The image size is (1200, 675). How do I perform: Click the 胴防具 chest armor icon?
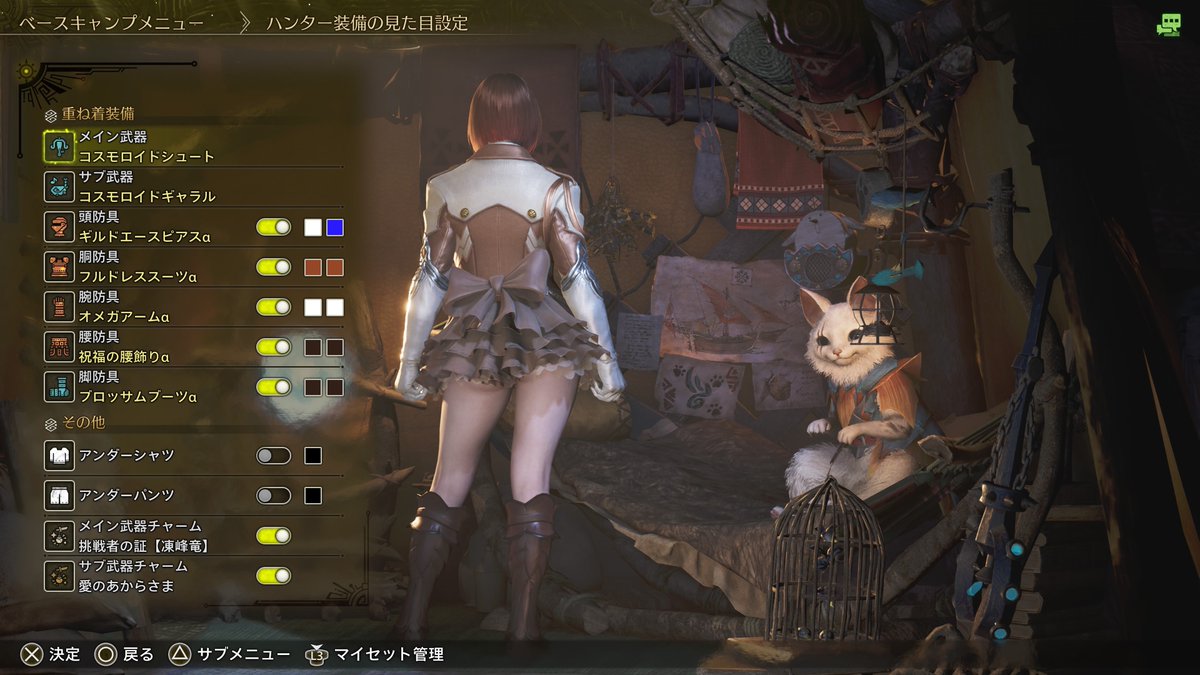(x=60, y=267)
